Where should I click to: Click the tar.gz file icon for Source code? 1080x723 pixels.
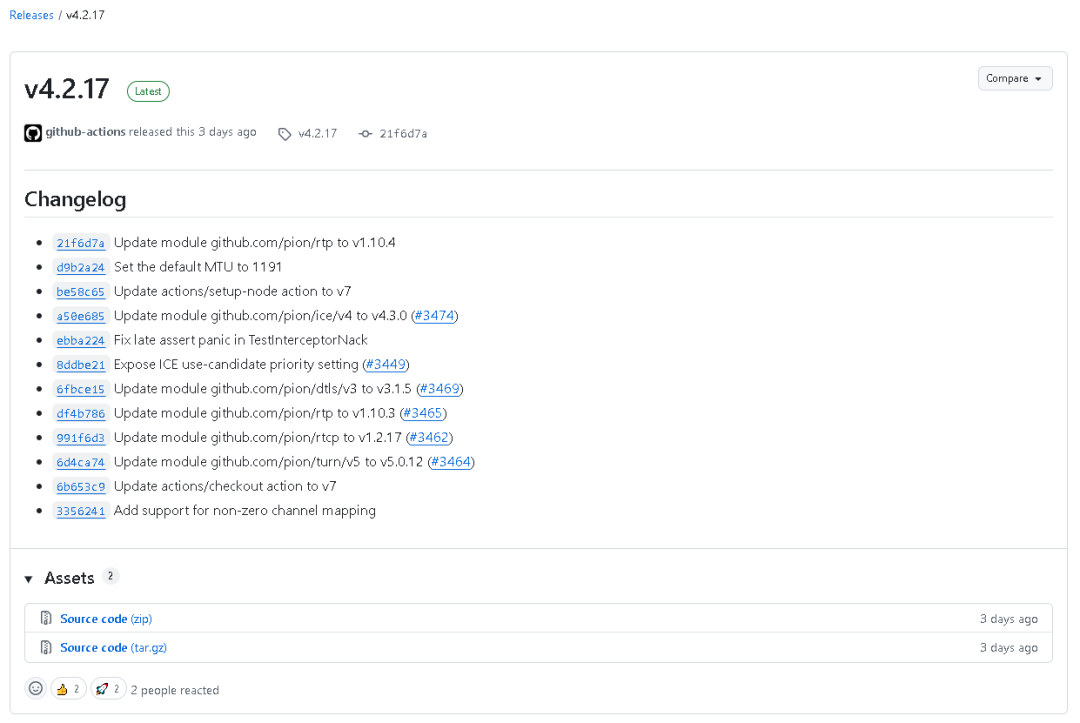tap(45, 647)
